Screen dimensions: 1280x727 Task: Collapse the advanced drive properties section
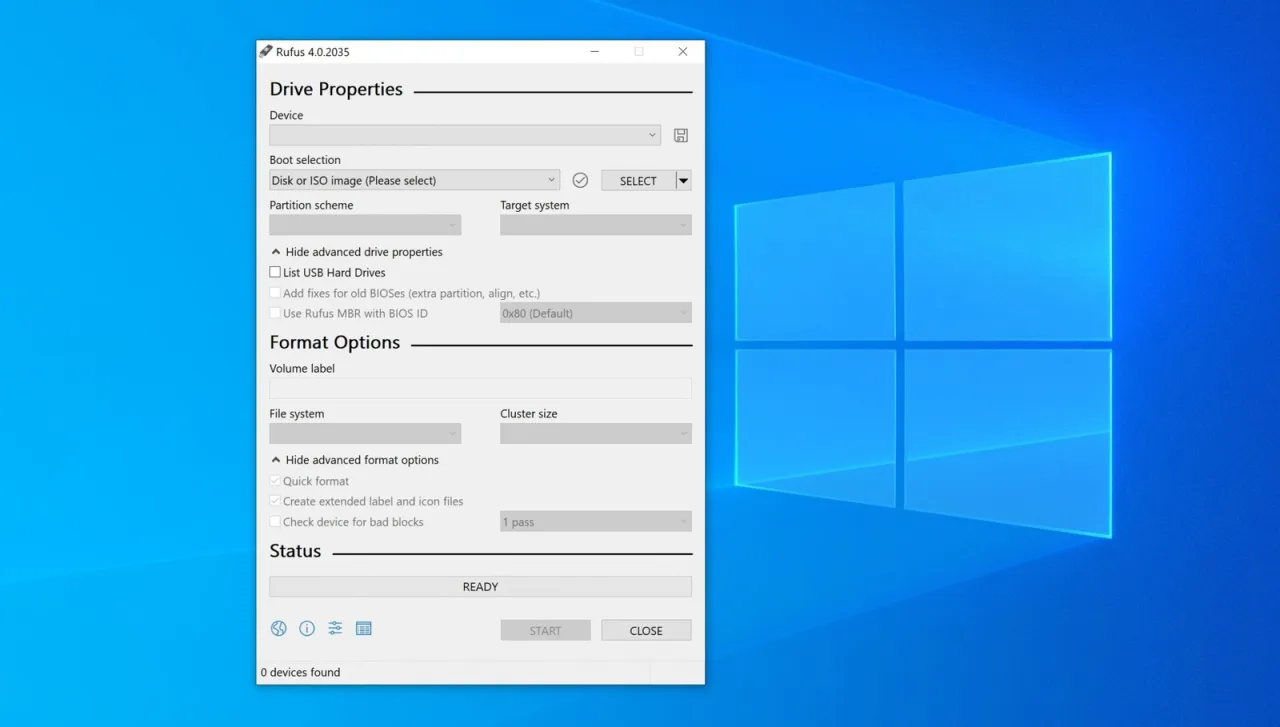click(356, 251)
